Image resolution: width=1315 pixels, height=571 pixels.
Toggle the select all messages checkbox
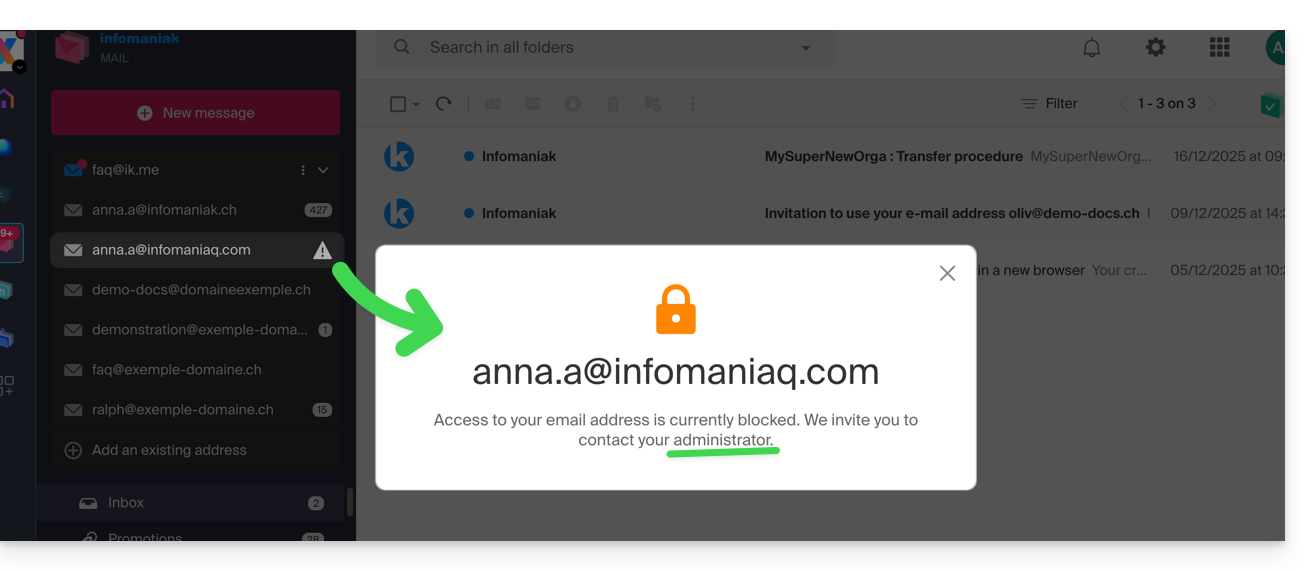click(398, 104)
